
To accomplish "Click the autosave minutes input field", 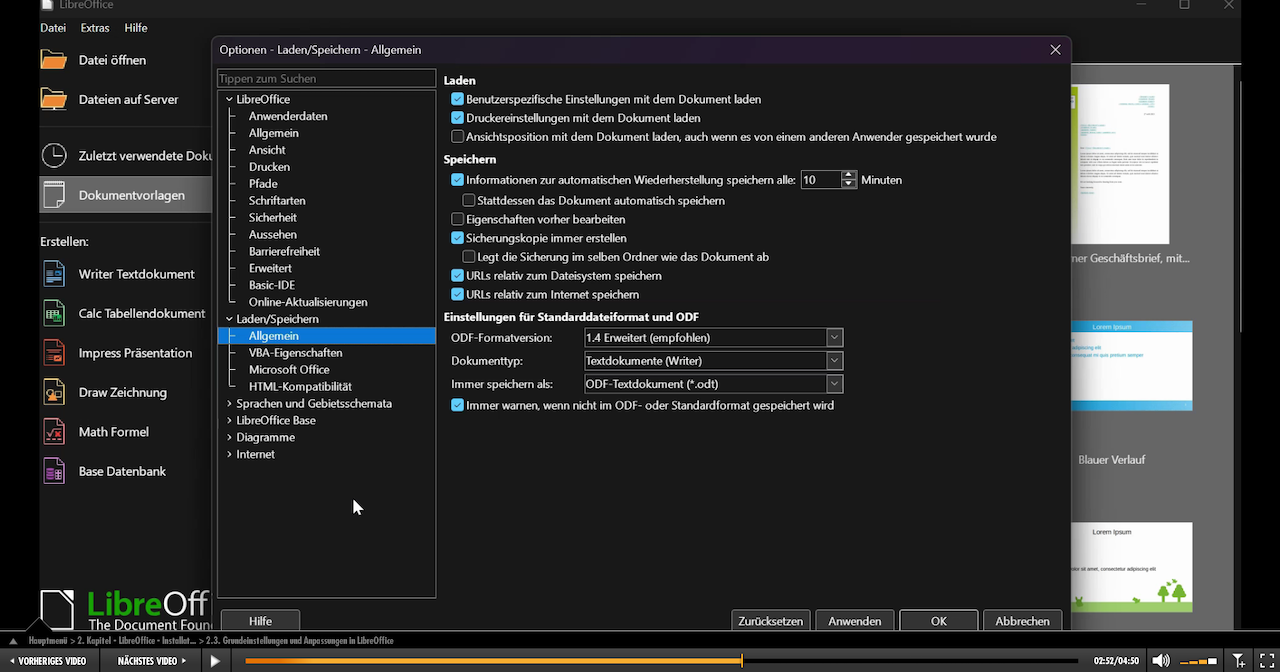I will click(821, 180).
